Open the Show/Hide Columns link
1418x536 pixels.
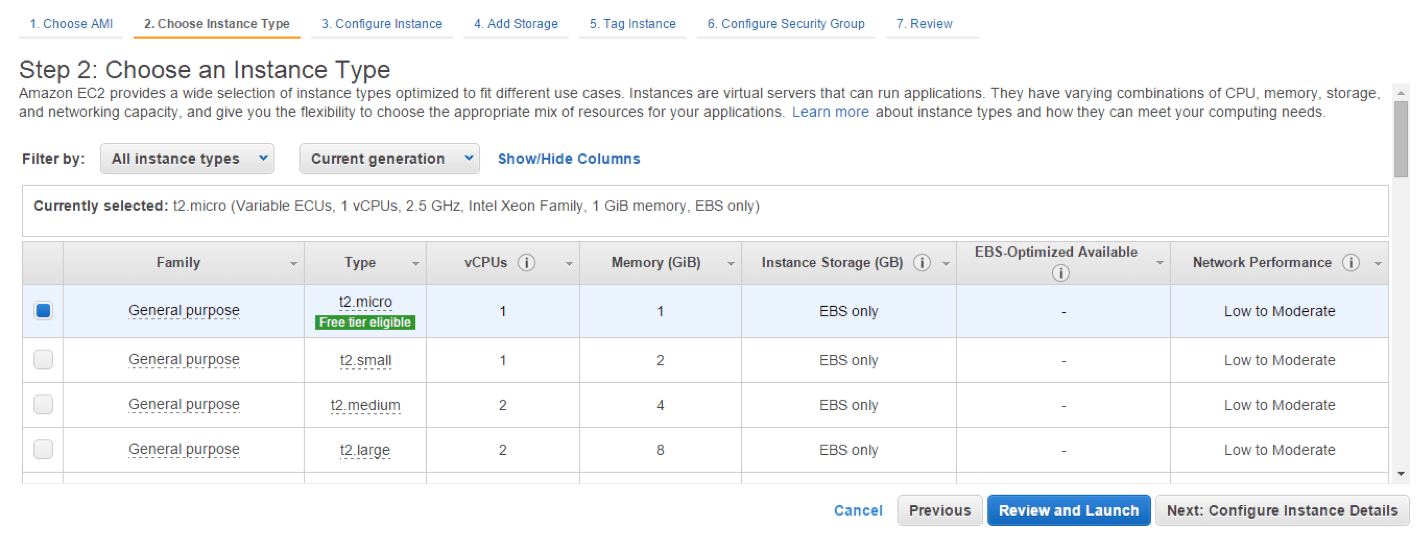coord(569,159)
